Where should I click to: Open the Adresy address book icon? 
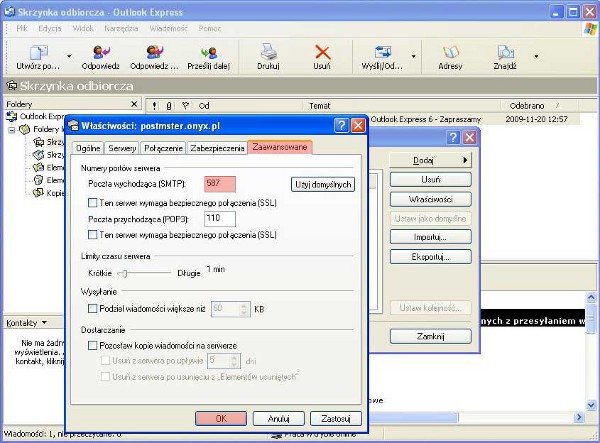[x=450, y=52]
